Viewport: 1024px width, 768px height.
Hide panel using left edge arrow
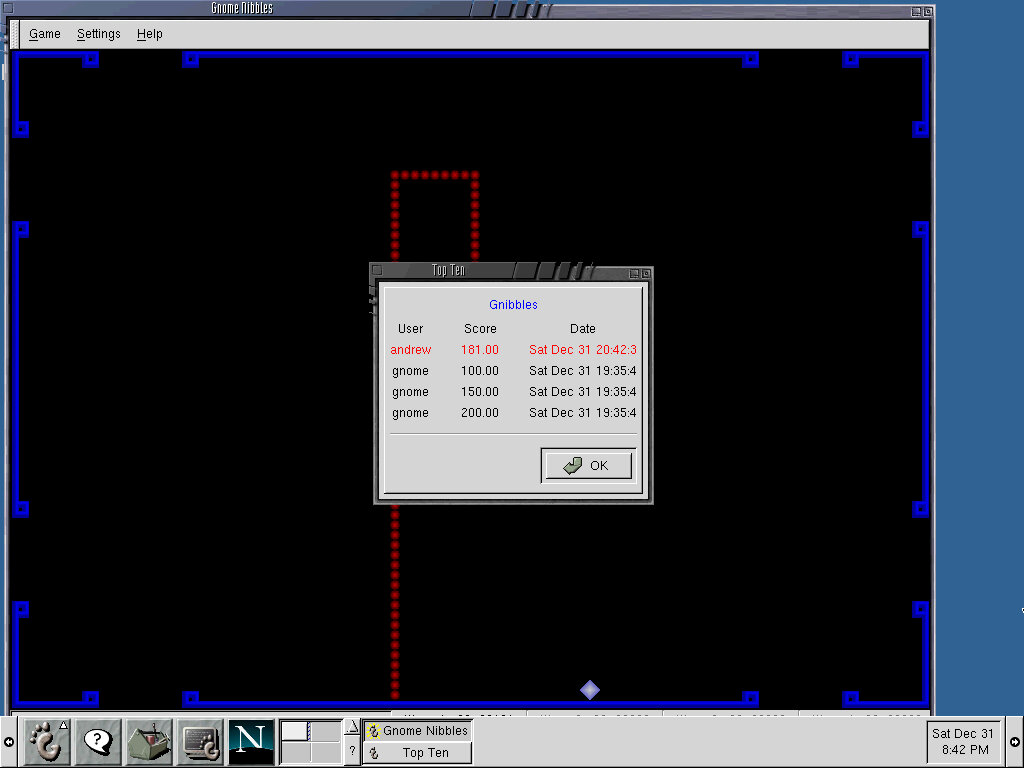(9, 742)
